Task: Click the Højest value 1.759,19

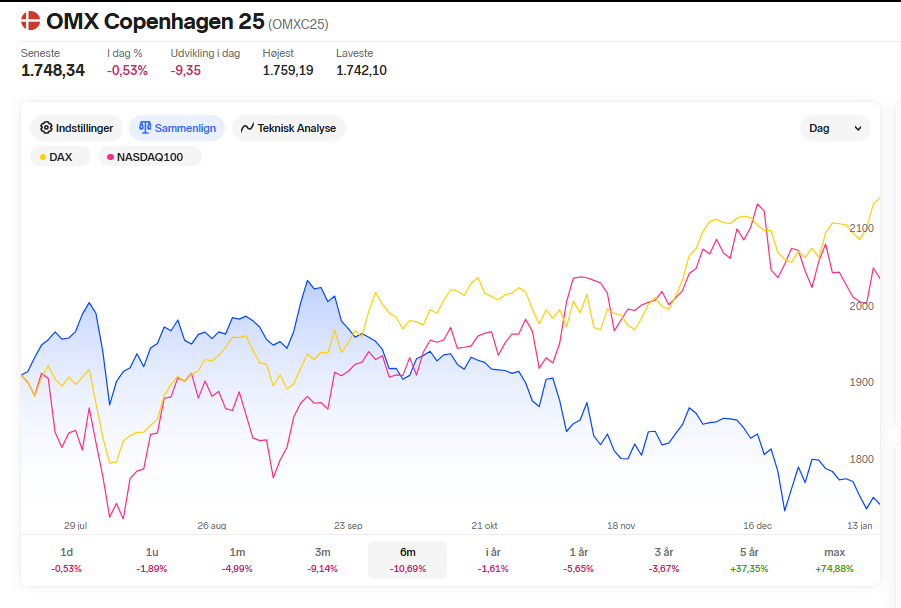Action: 288,70
